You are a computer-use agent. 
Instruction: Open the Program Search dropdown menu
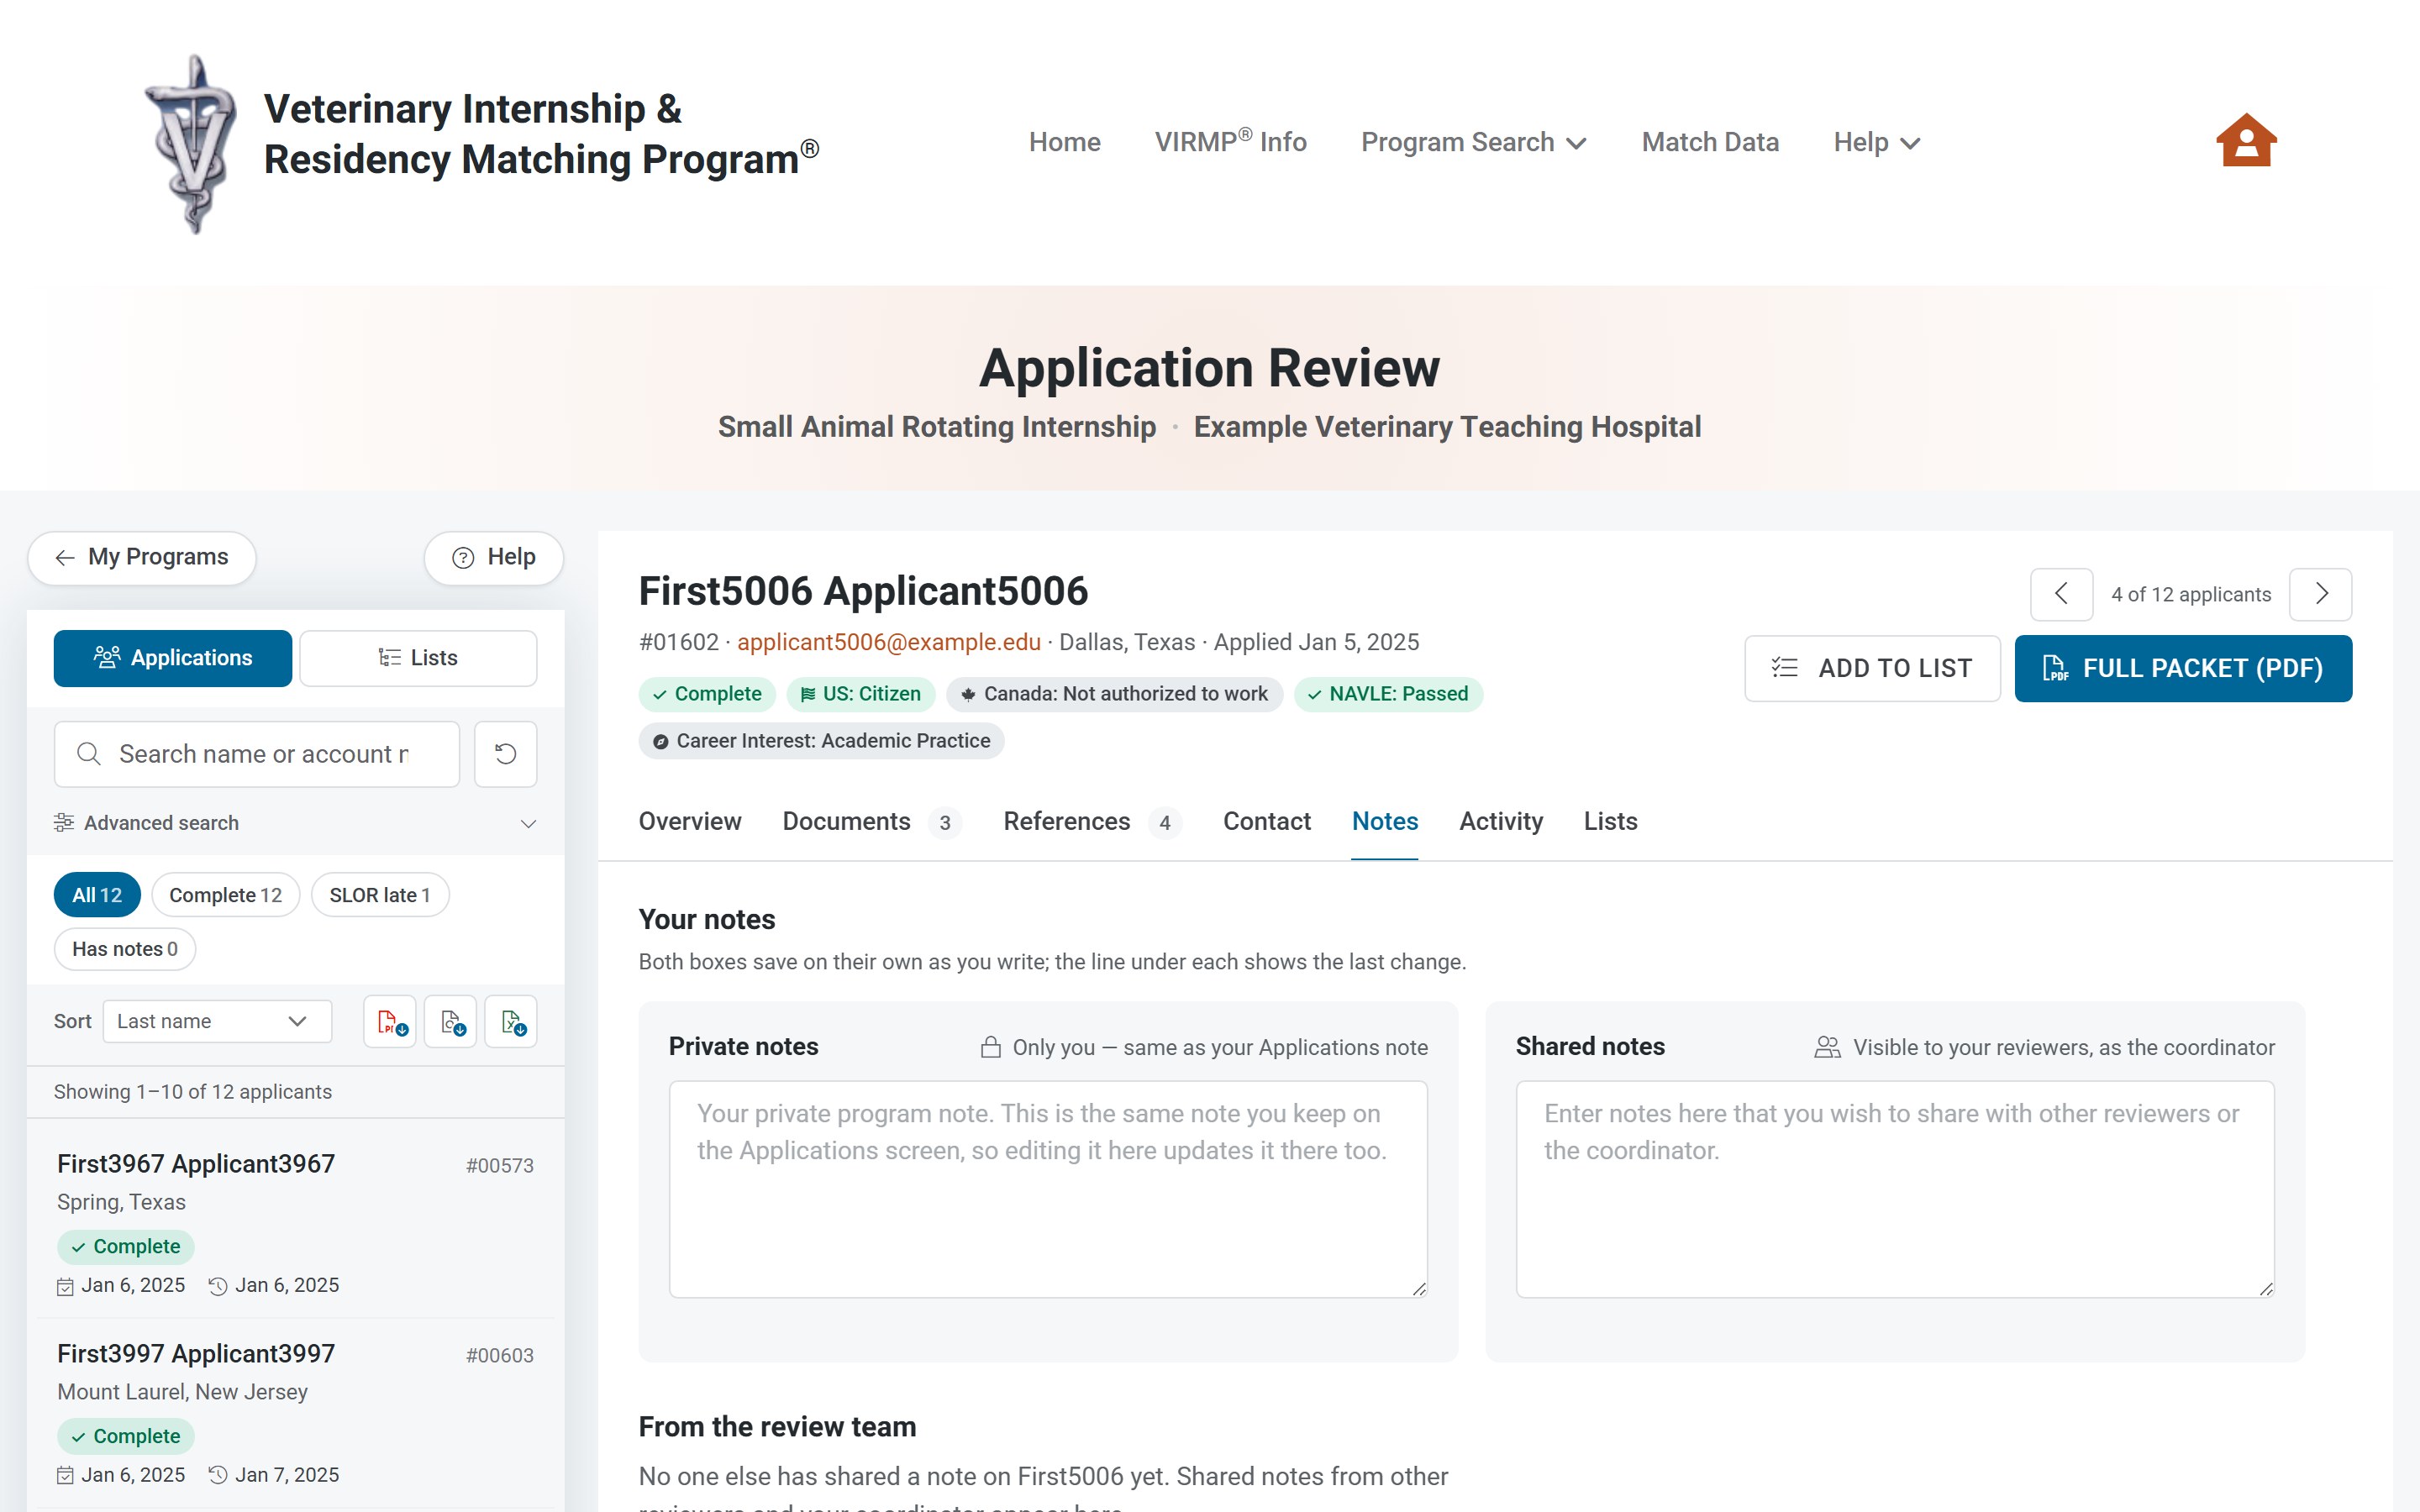click(1473, 142)
